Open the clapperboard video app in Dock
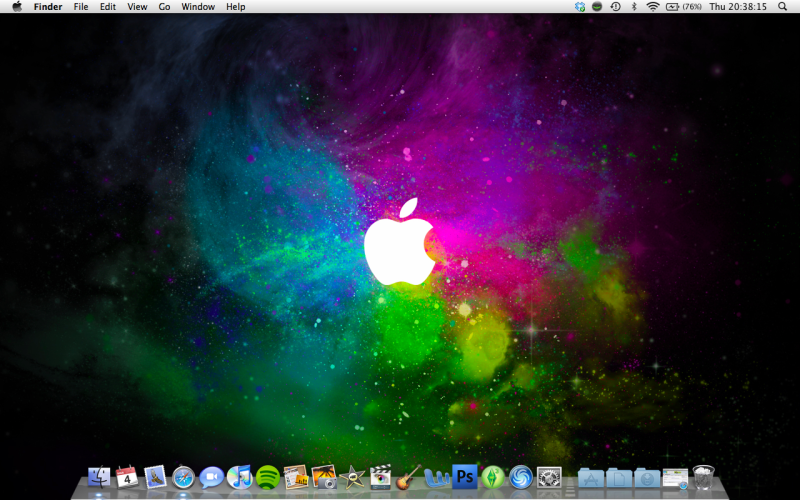The height and width of the screenshot is (500, 800). pos(380,478)
